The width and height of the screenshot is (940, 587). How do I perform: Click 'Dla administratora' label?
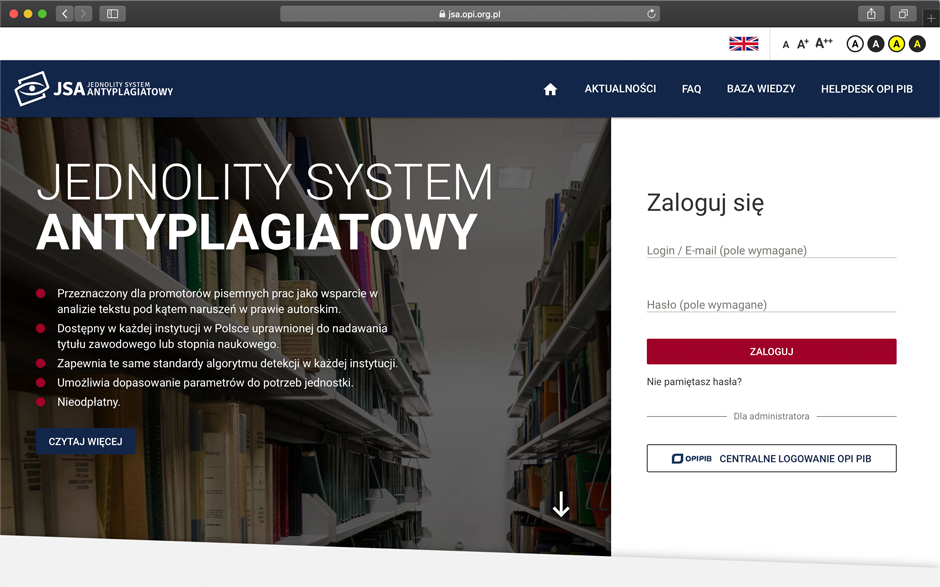click(x=771, y=416)
